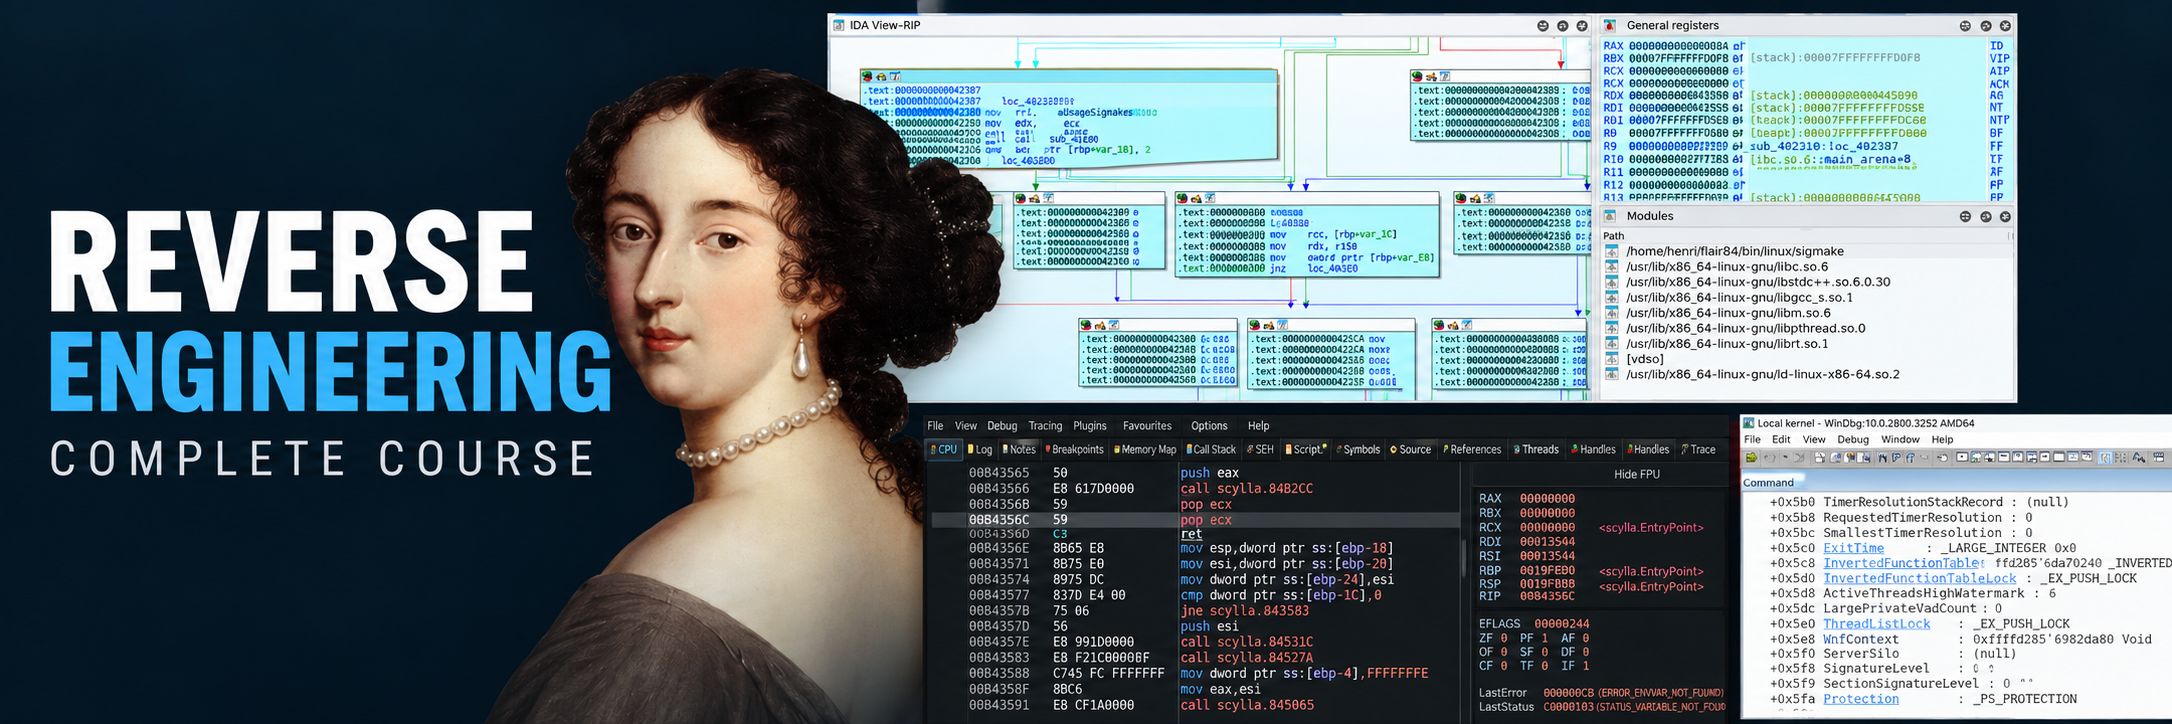The height and width of the screenshot is (724, 2172).
Task: Click the green first toolbar icon in WinDbg
Action: coord(1751,458)
